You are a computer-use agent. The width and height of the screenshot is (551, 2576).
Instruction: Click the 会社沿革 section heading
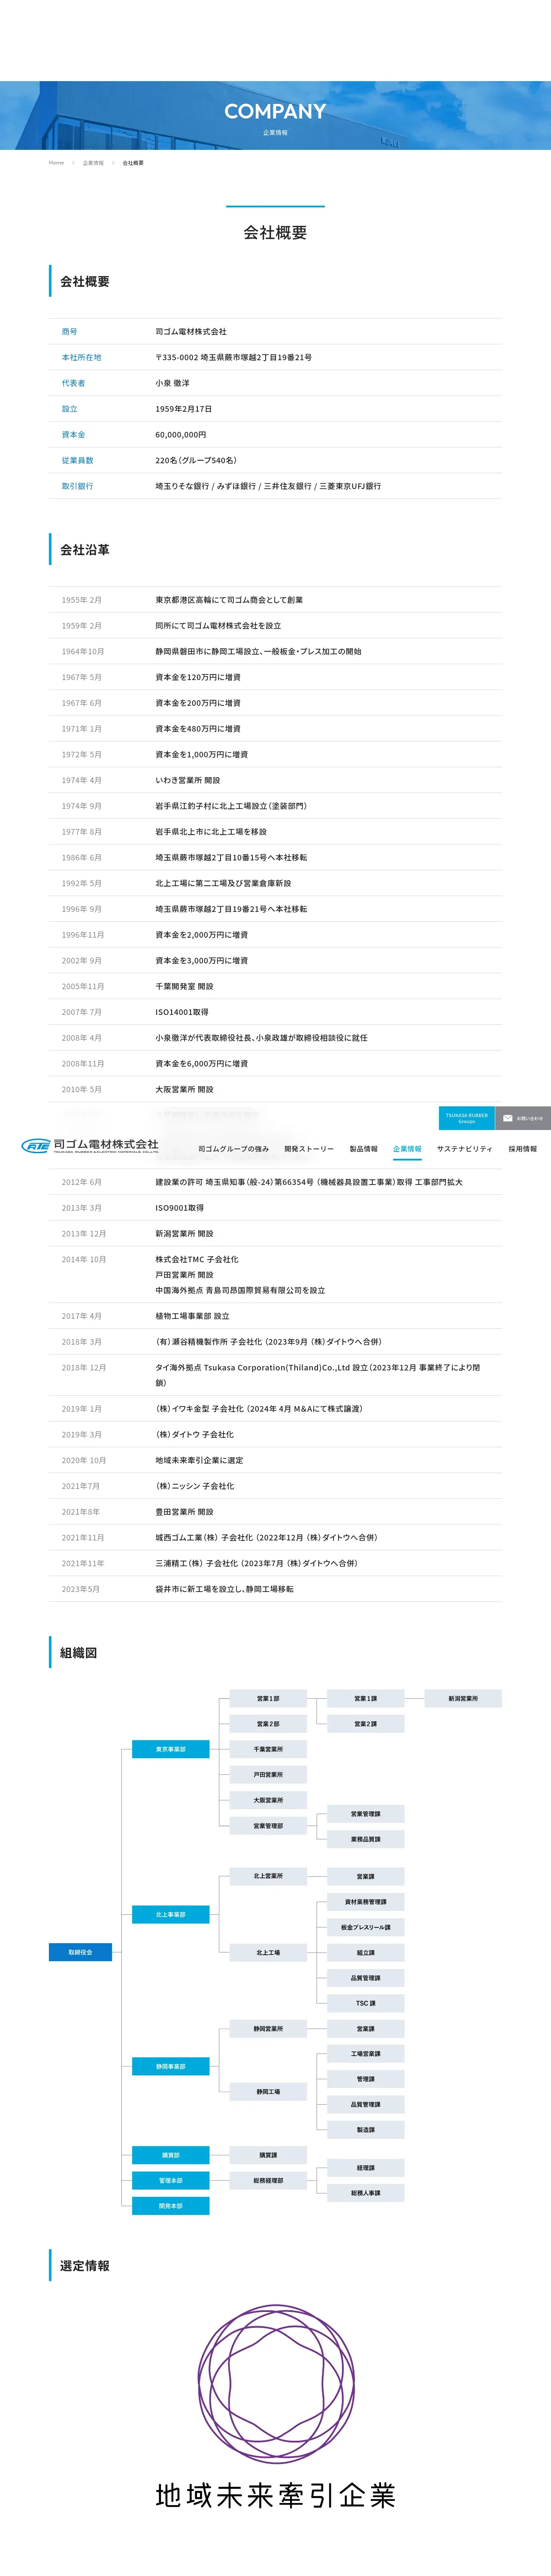85,549
